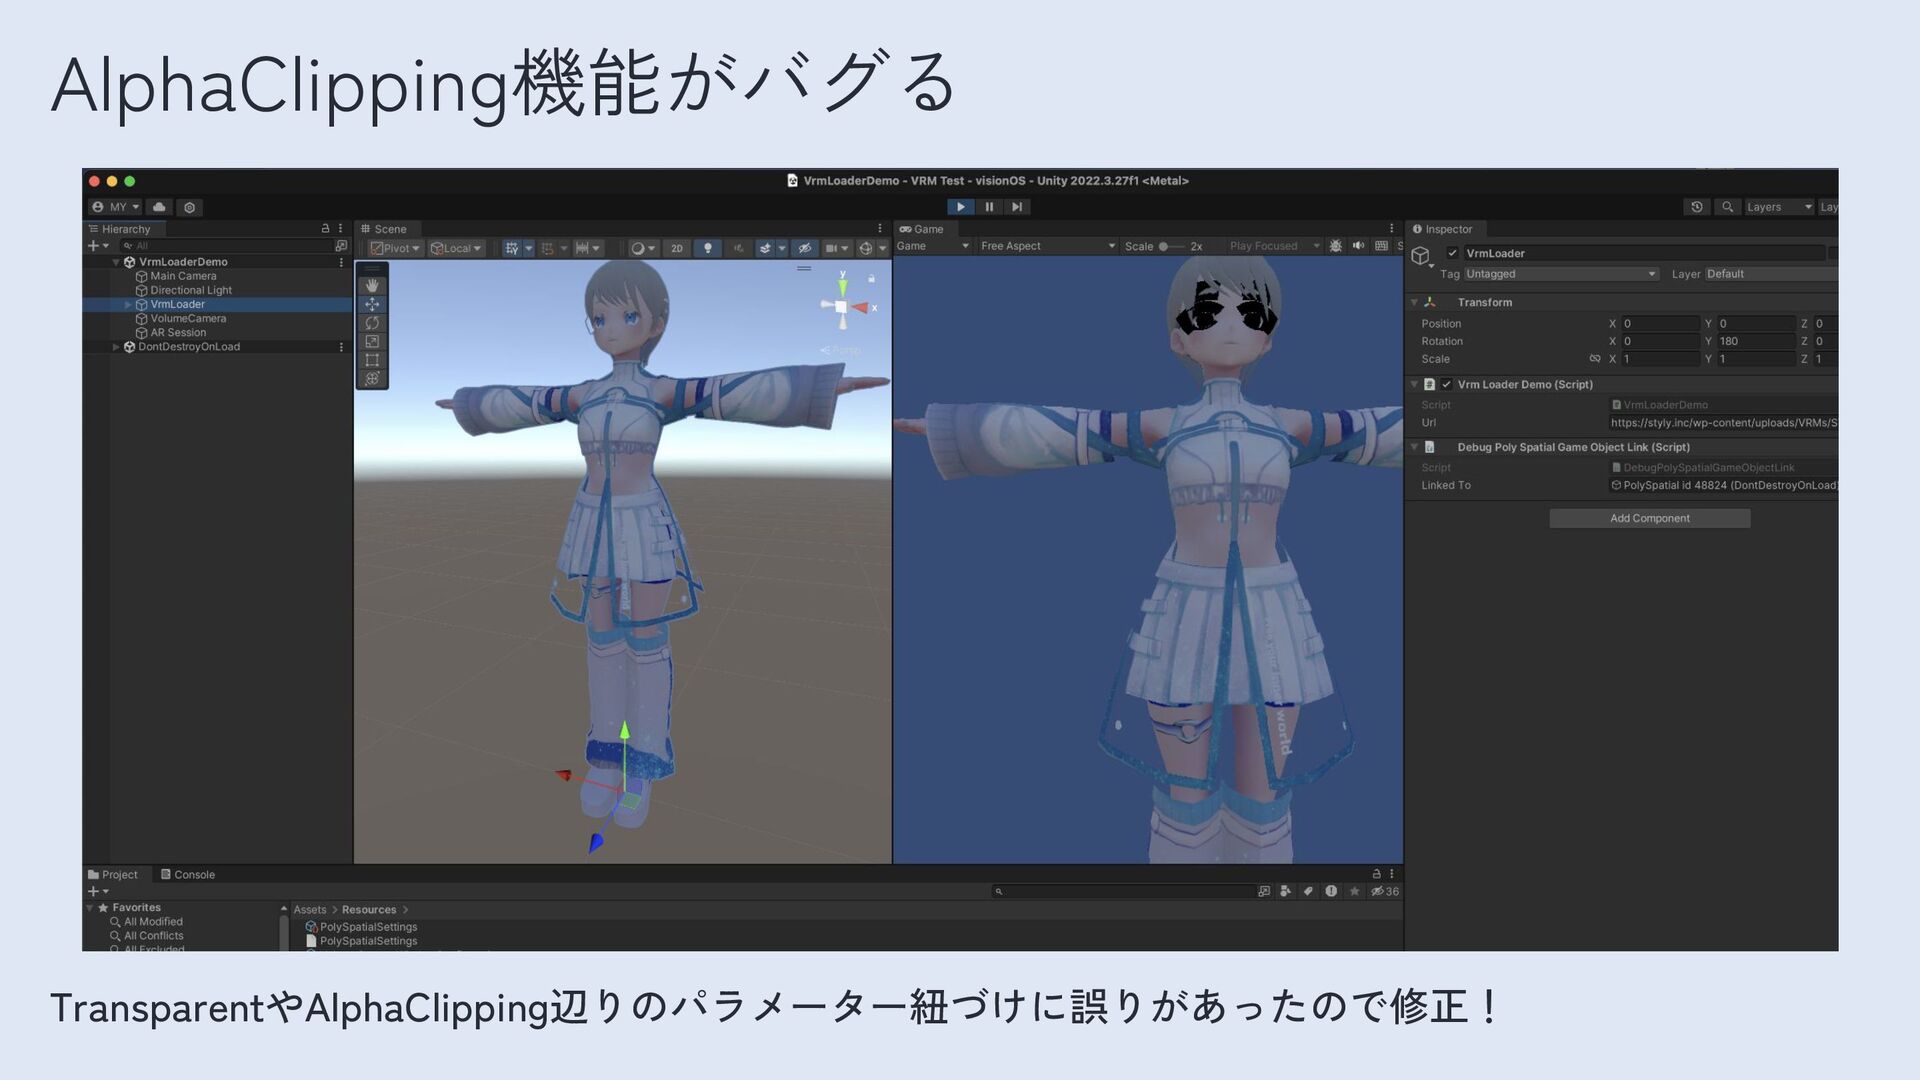Toggle scene lighting lightbulb icon
Viewport: 1920px width, 1080px height.
tap(708, 248)
